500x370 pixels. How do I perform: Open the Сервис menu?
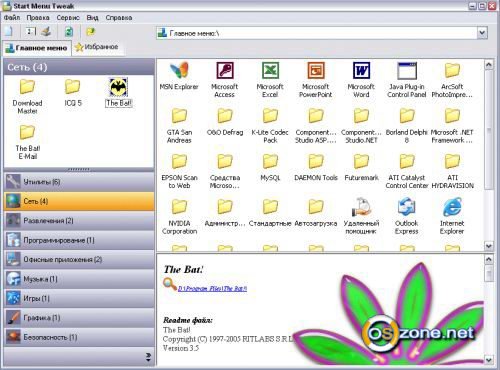[68, 18]
